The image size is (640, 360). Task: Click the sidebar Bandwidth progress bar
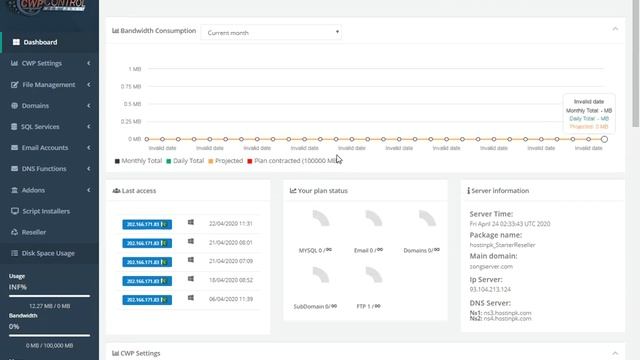click(49, 336)
